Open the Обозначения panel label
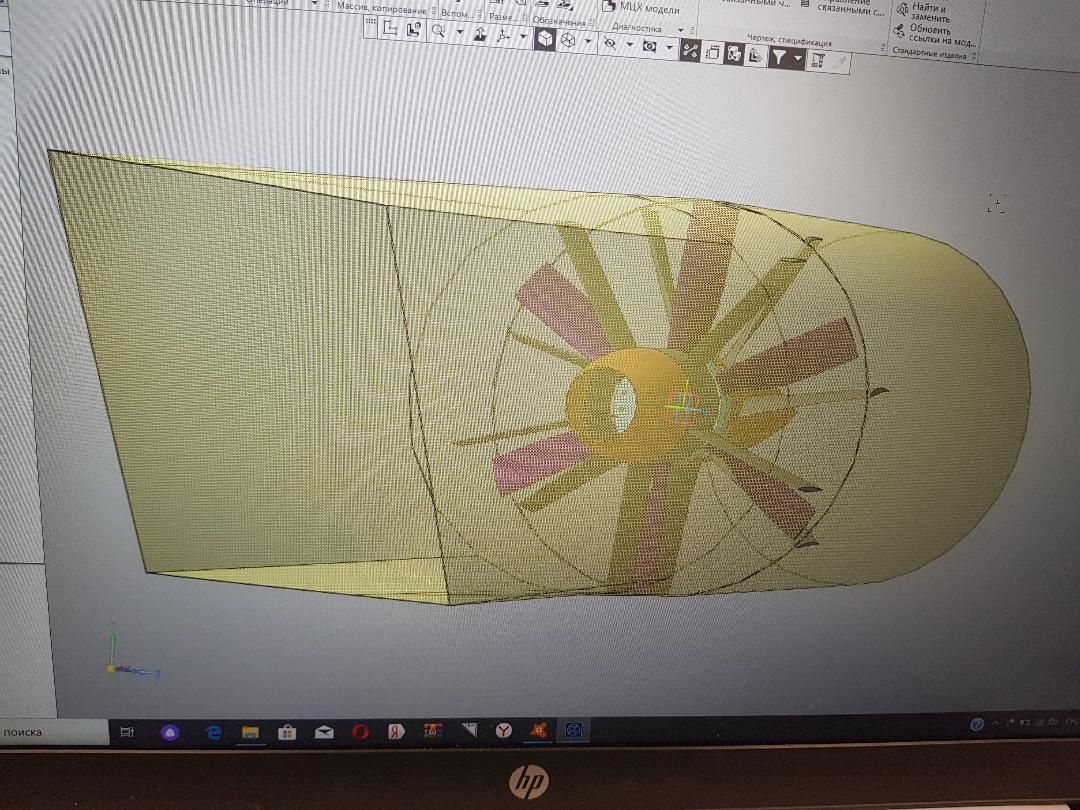This screenshot has height=810, width=1080. (x=560, y=19)
